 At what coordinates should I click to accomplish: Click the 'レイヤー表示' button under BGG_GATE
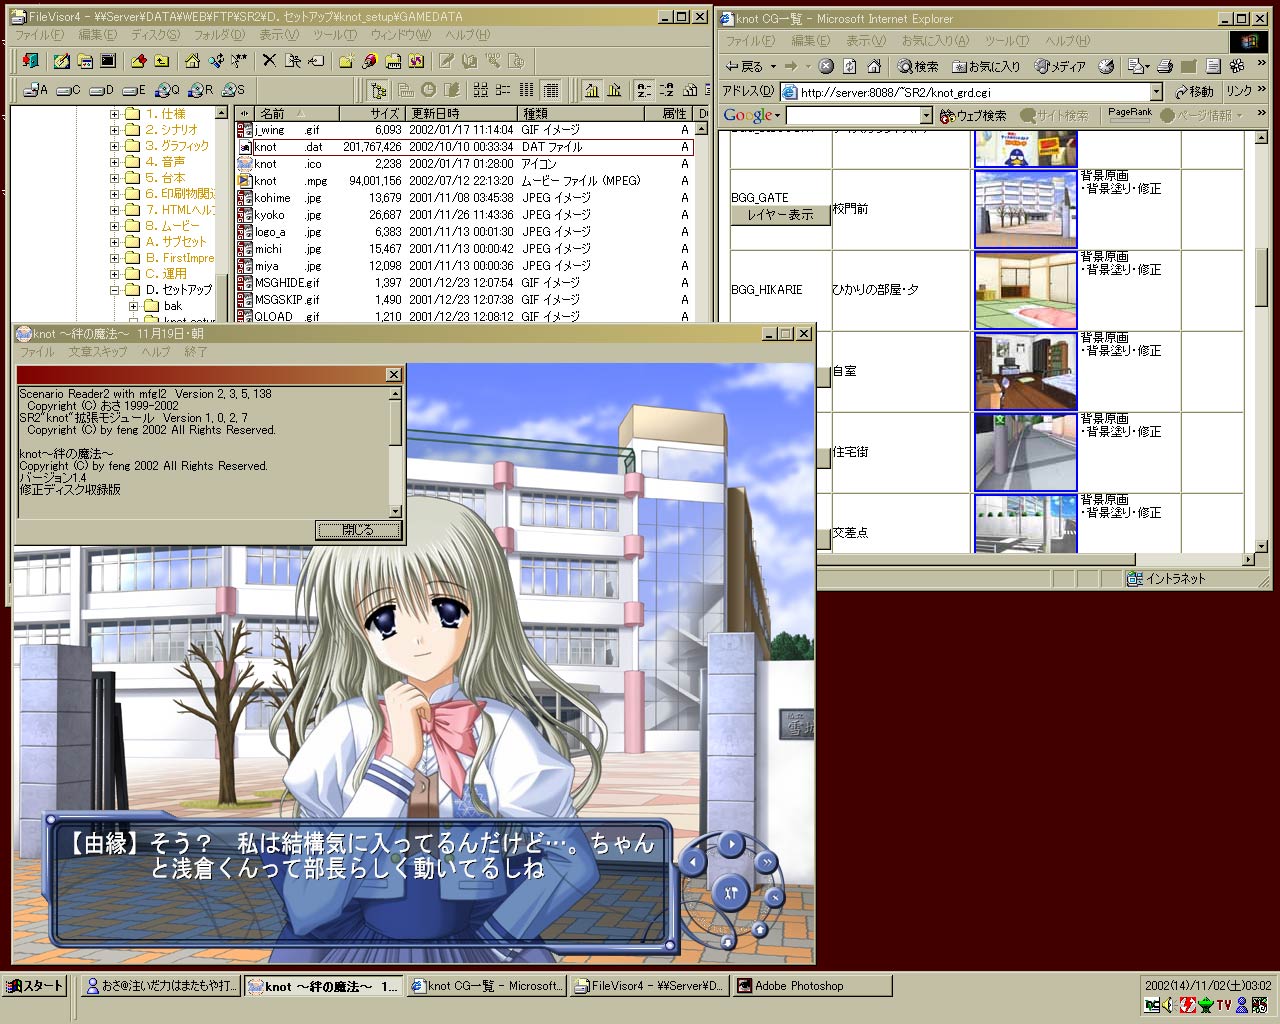point(780,215)
